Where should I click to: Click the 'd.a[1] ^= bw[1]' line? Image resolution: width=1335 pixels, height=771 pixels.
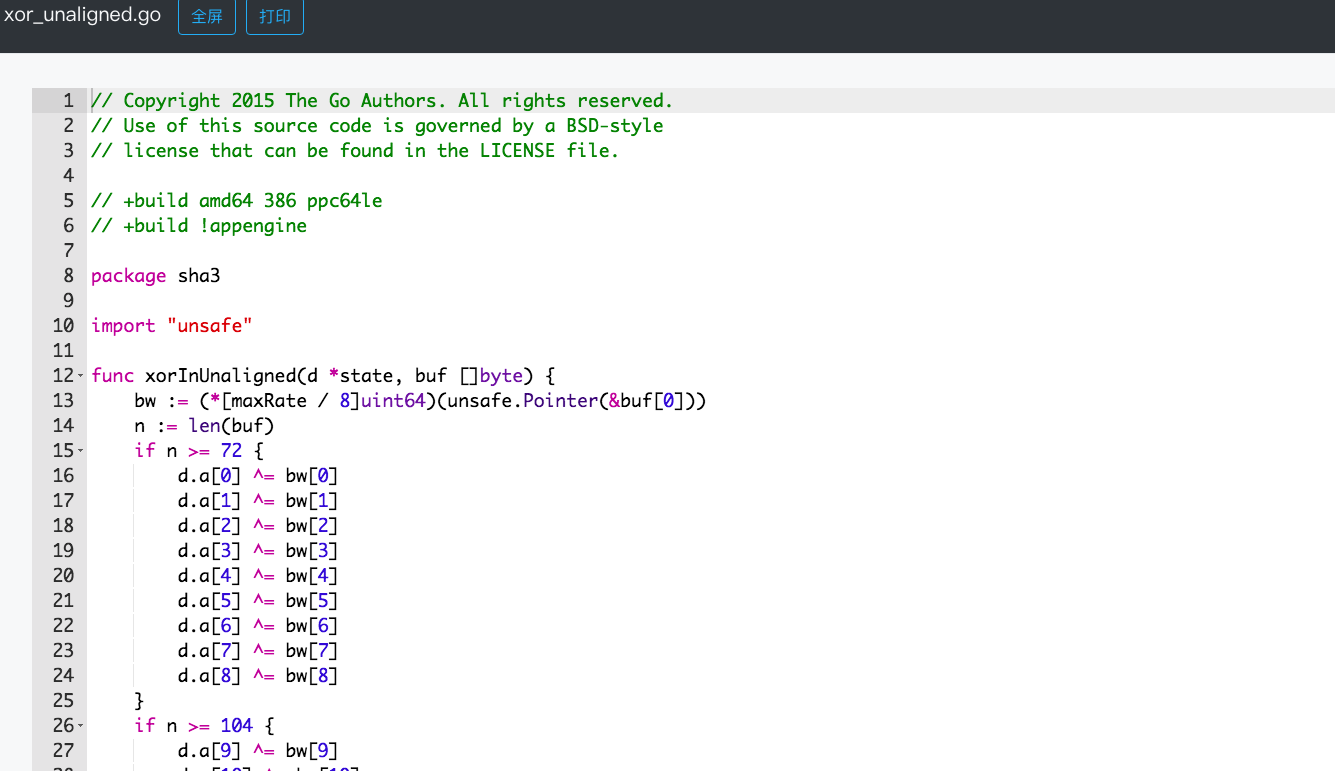click(258, 501)
